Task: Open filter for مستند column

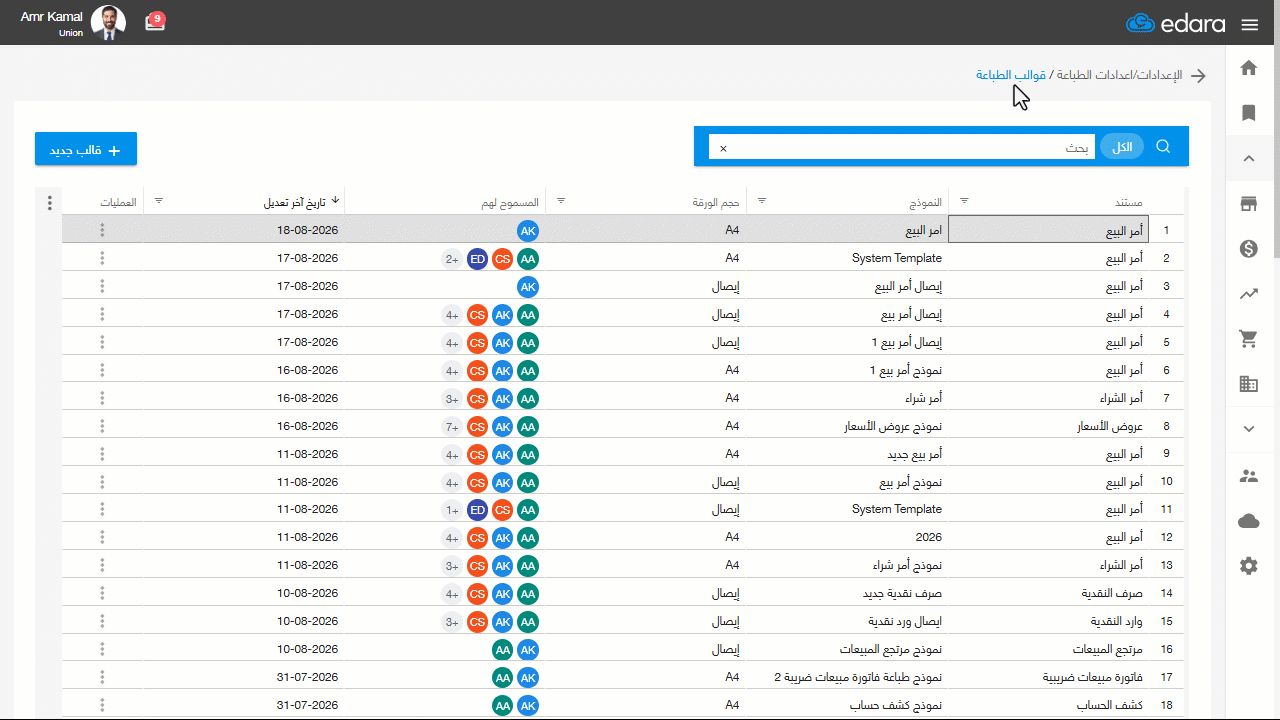Action: (x=964, y=201)
